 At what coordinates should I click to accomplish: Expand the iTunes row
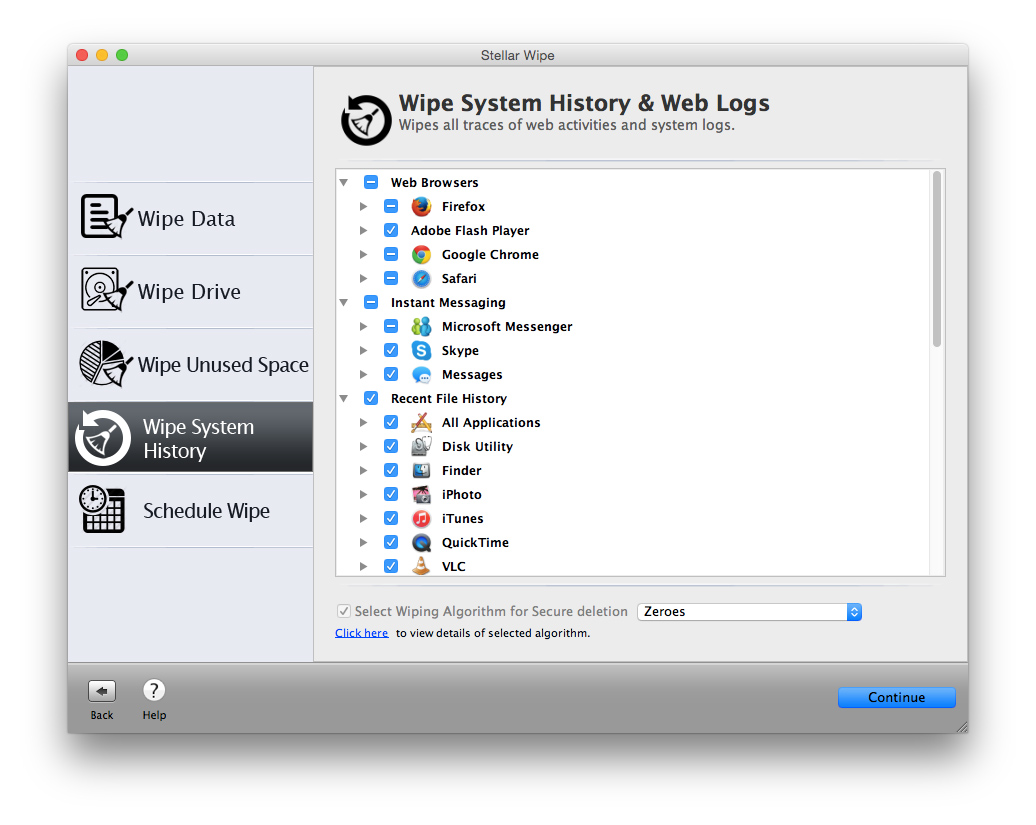363,519
